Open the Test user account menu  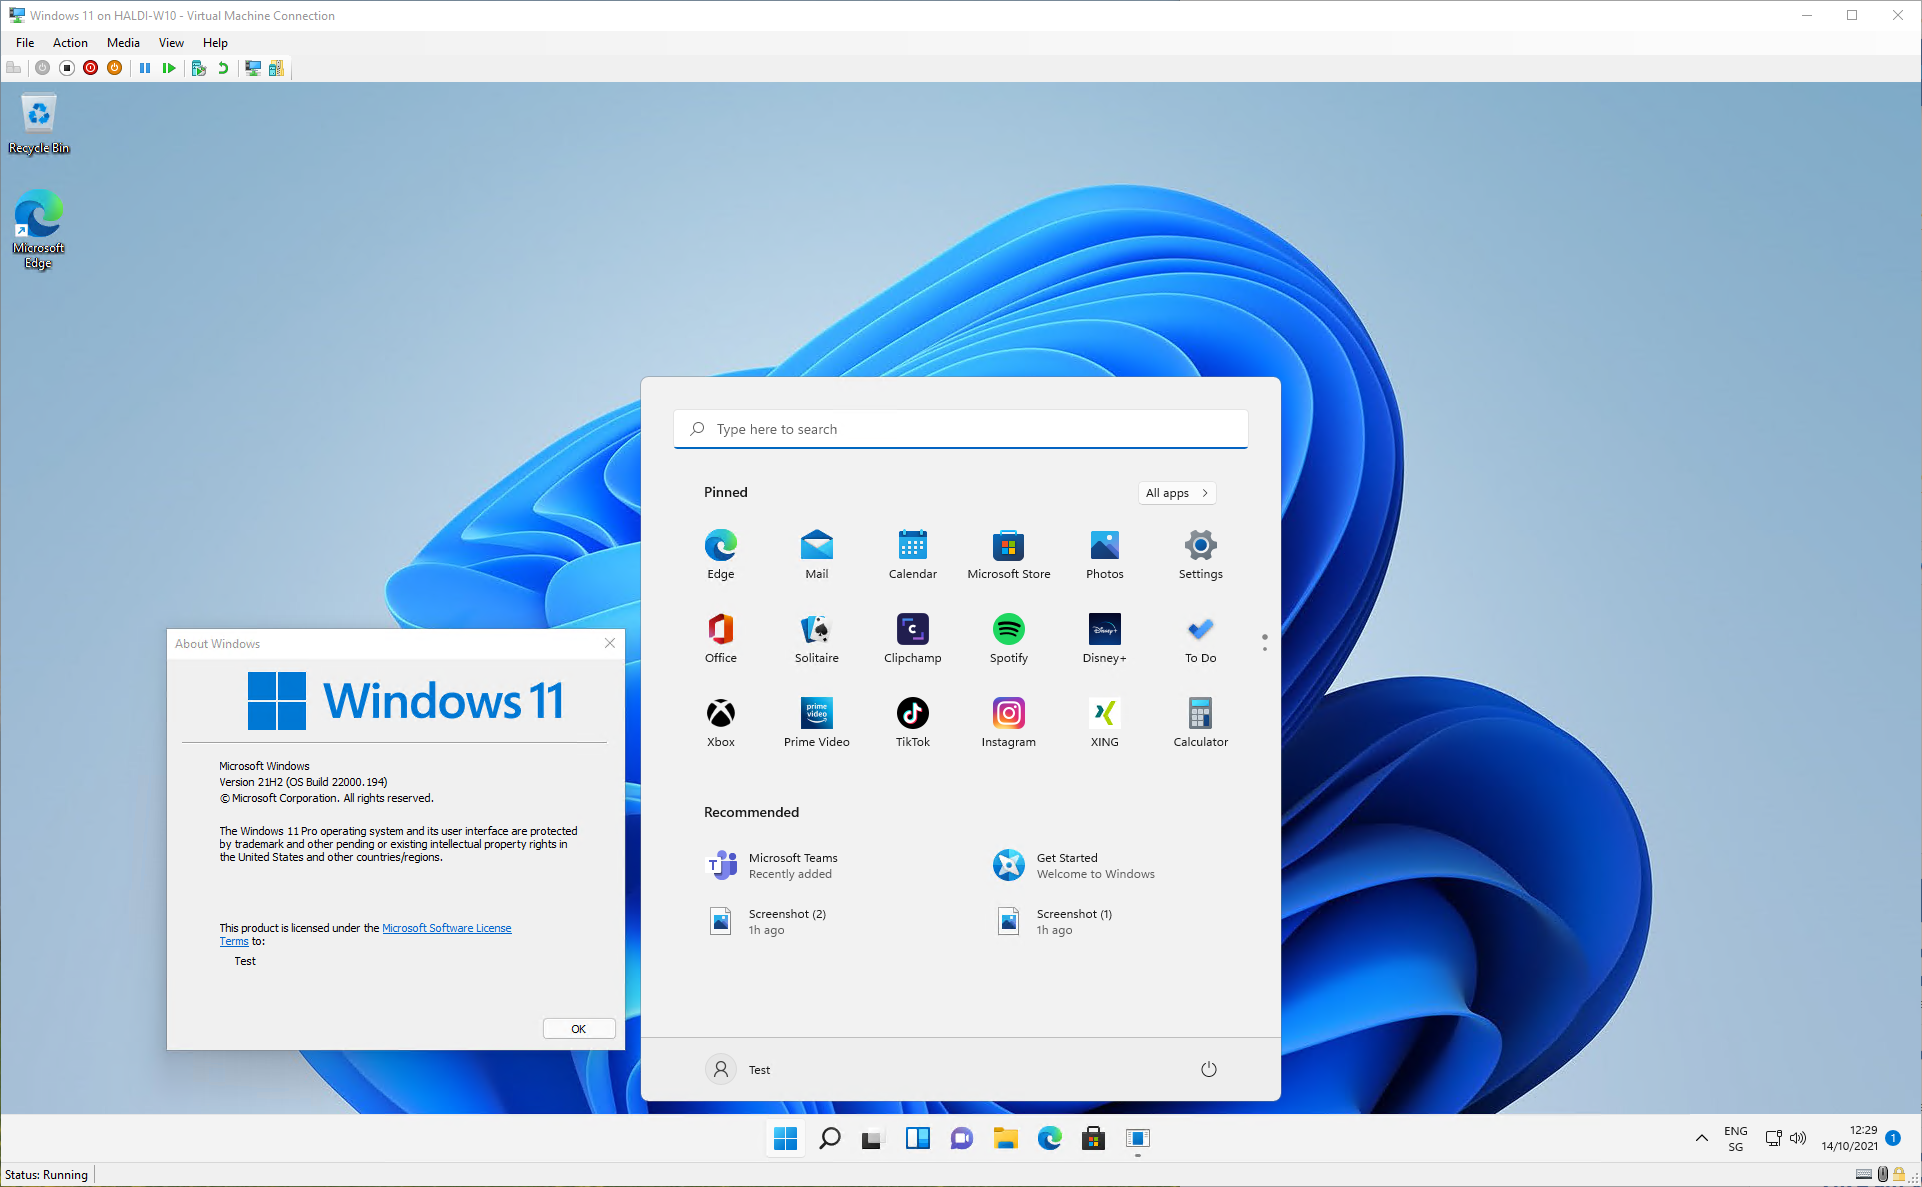pyautogui.click(x=738, y=1069)
